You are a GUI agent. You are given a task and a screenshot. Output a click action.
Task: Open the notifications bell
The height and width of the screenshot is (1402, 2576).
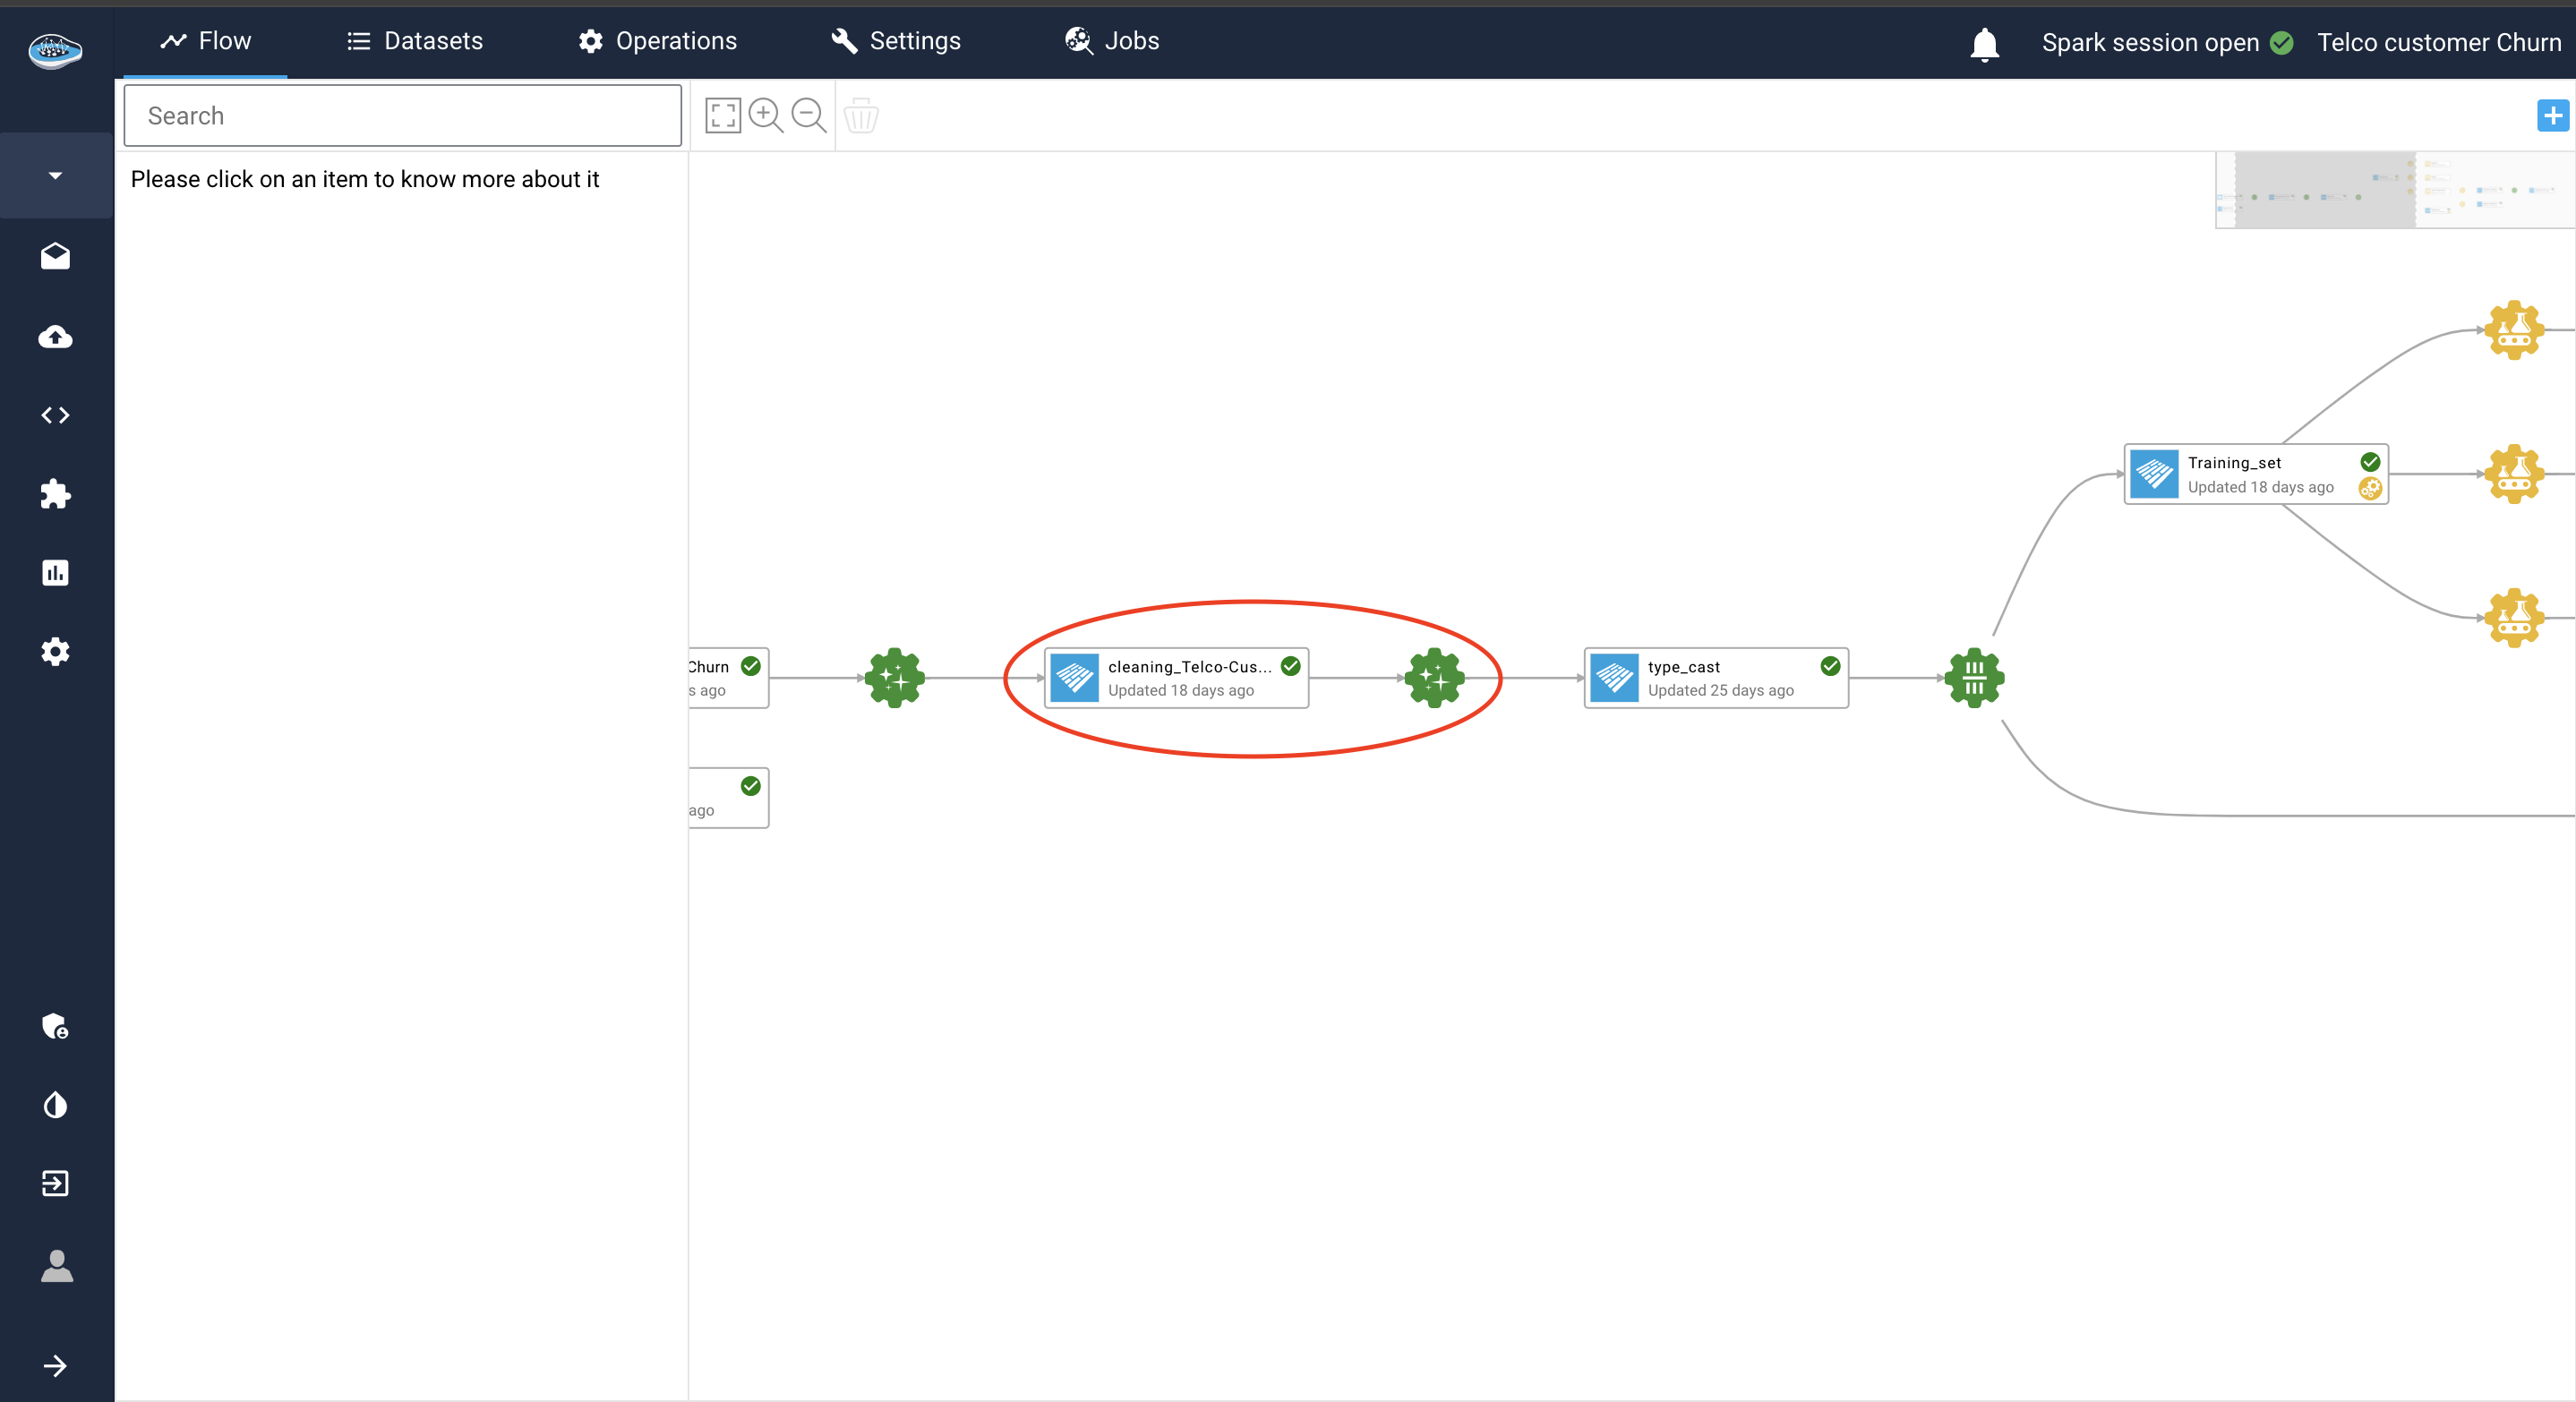click(1984, 44)
